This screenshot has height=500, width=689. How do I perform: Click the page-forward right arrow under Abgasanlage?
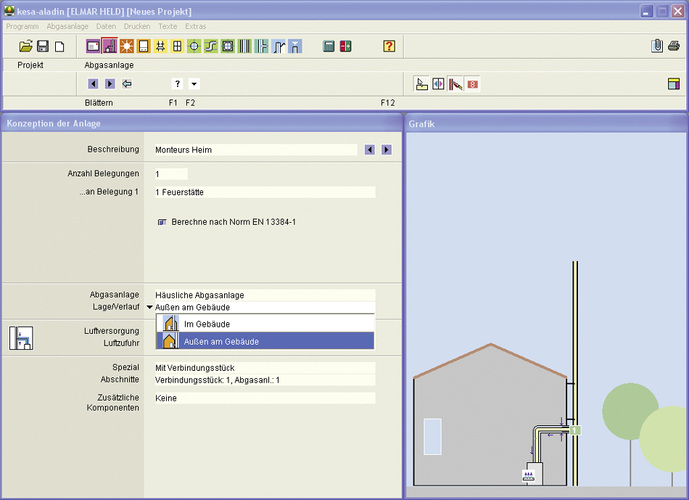pyautogui.click(x=110, y=84)
